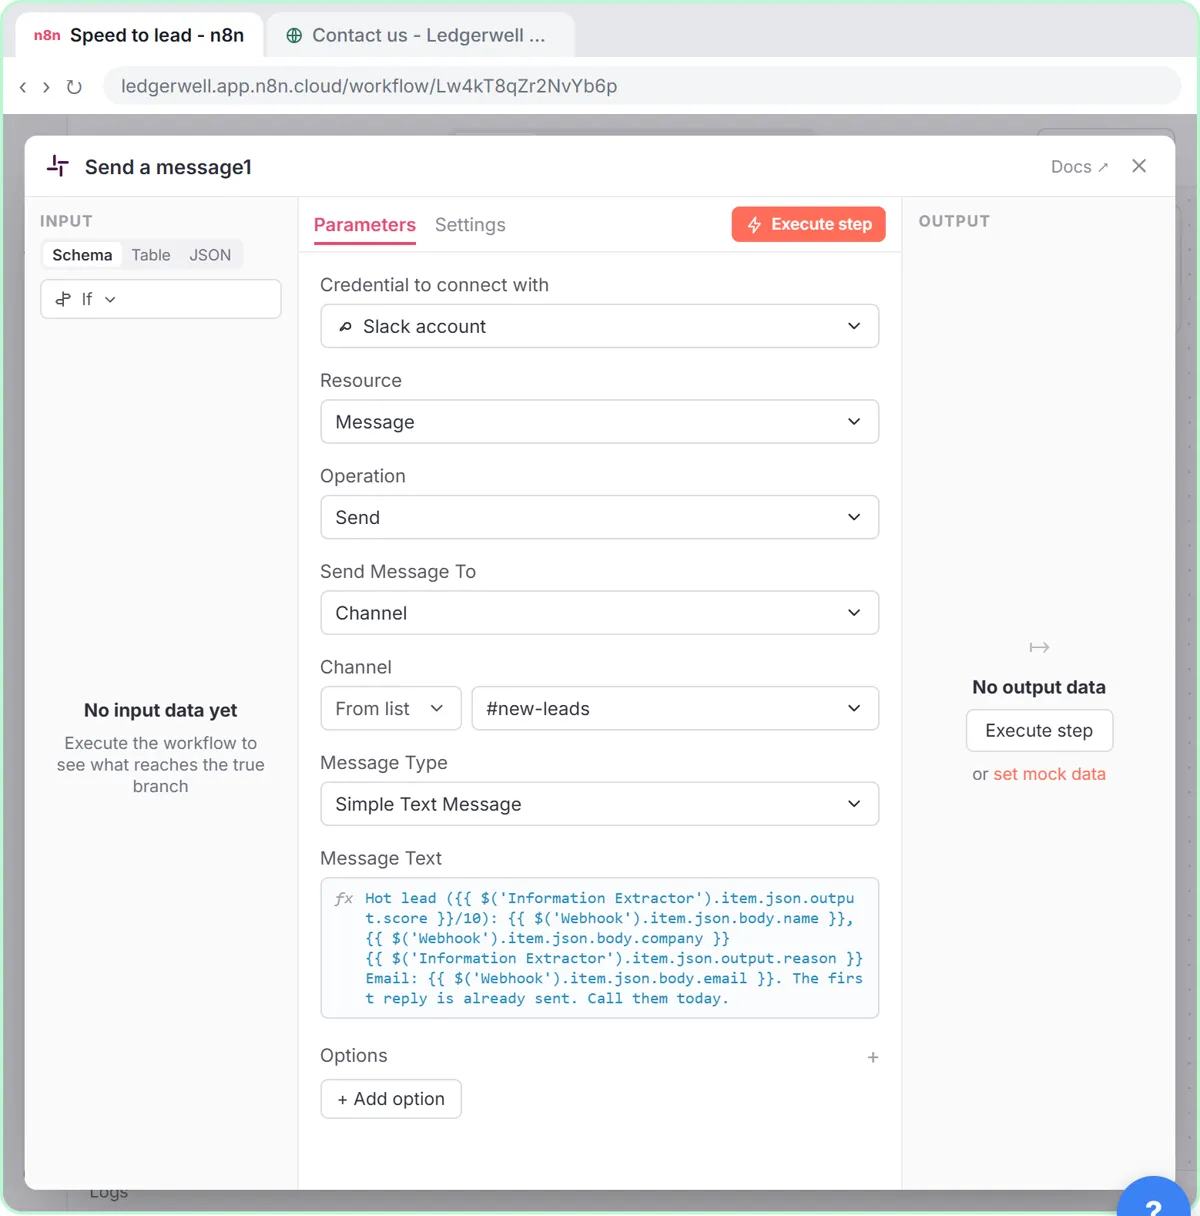
Task: Switch to Speed to lead browser tab
Action: click(140, 35)
